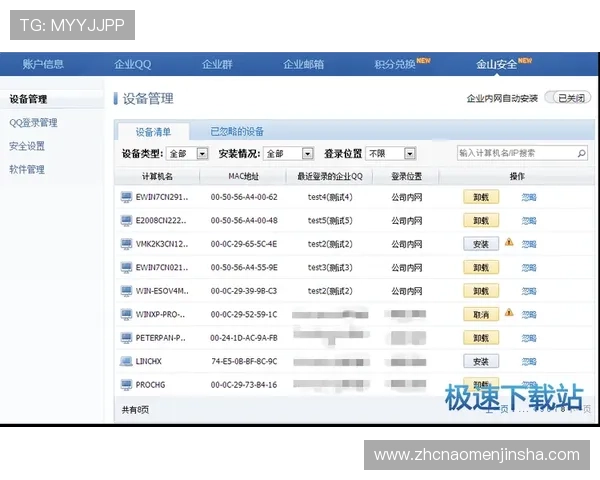The height and width of the screenshot is (480, 600).
Task: Open the 企业邮箱 top menu
Action: [303, 64]
